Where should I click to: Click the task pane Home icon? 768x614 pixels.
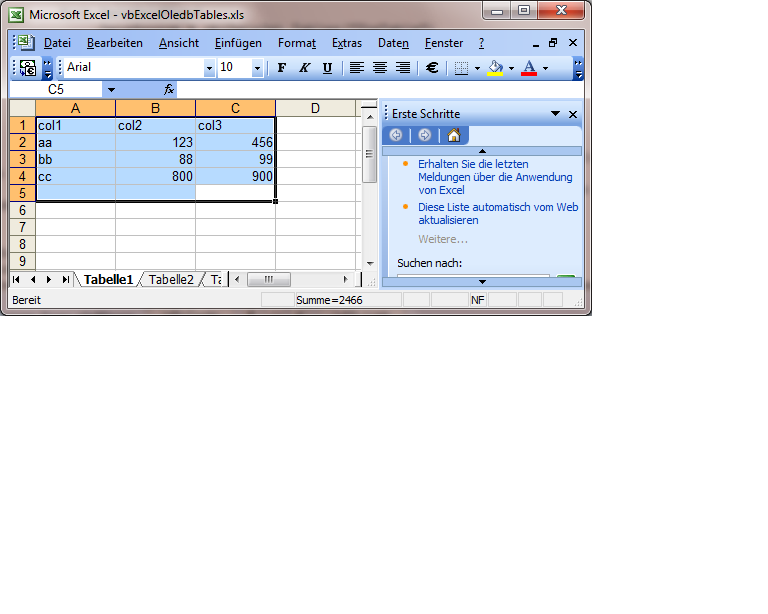click(454, 135)
